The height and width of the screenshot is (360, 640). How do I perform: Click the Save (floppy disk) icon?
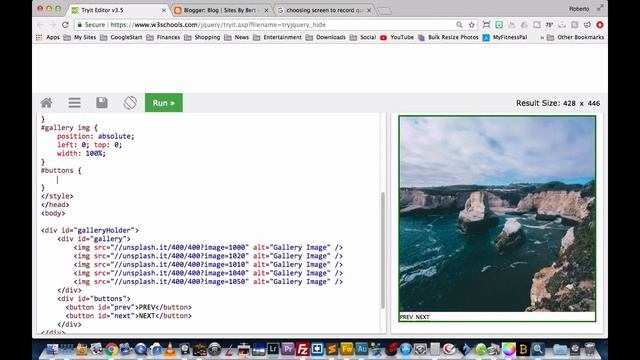click(x=102, y=103)
